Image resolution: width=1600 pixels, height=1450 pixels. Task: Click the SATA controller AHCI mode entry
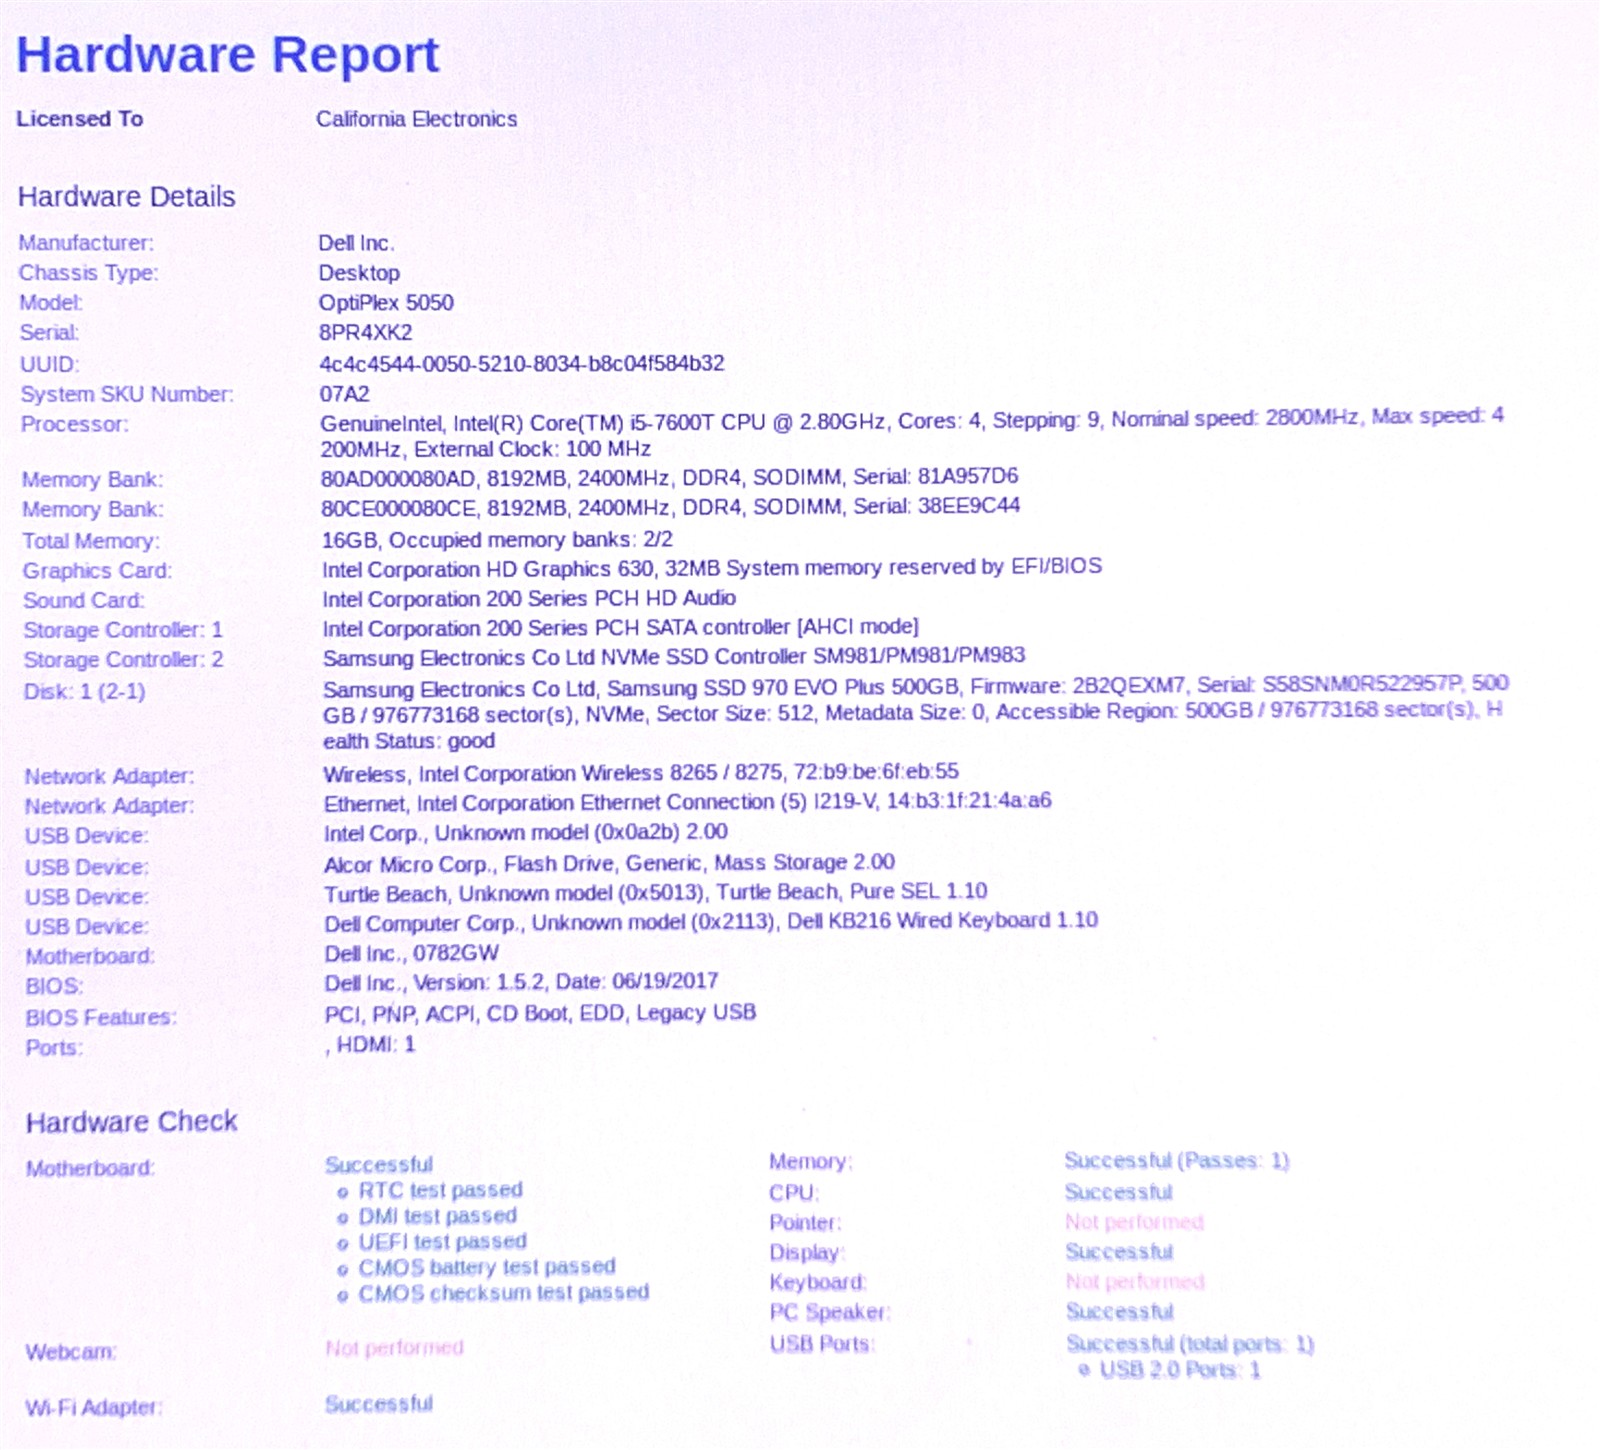click(x=620, y=628)
